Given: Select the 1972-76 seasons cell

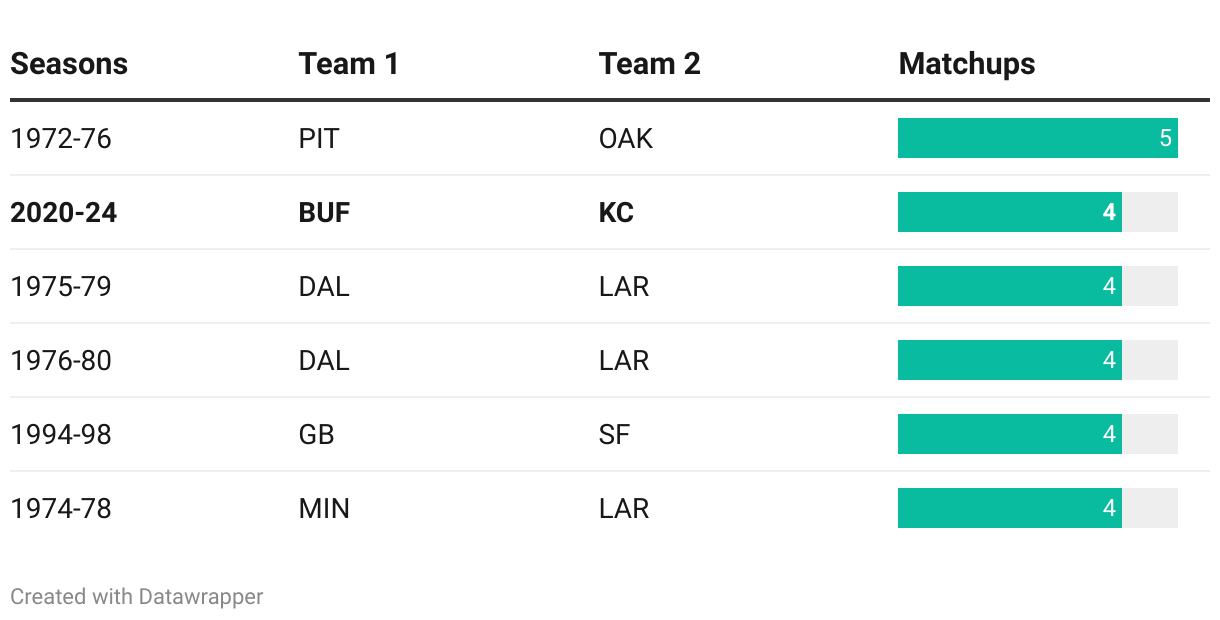Looking at the screenshot, I should click(x=61, y=138).
